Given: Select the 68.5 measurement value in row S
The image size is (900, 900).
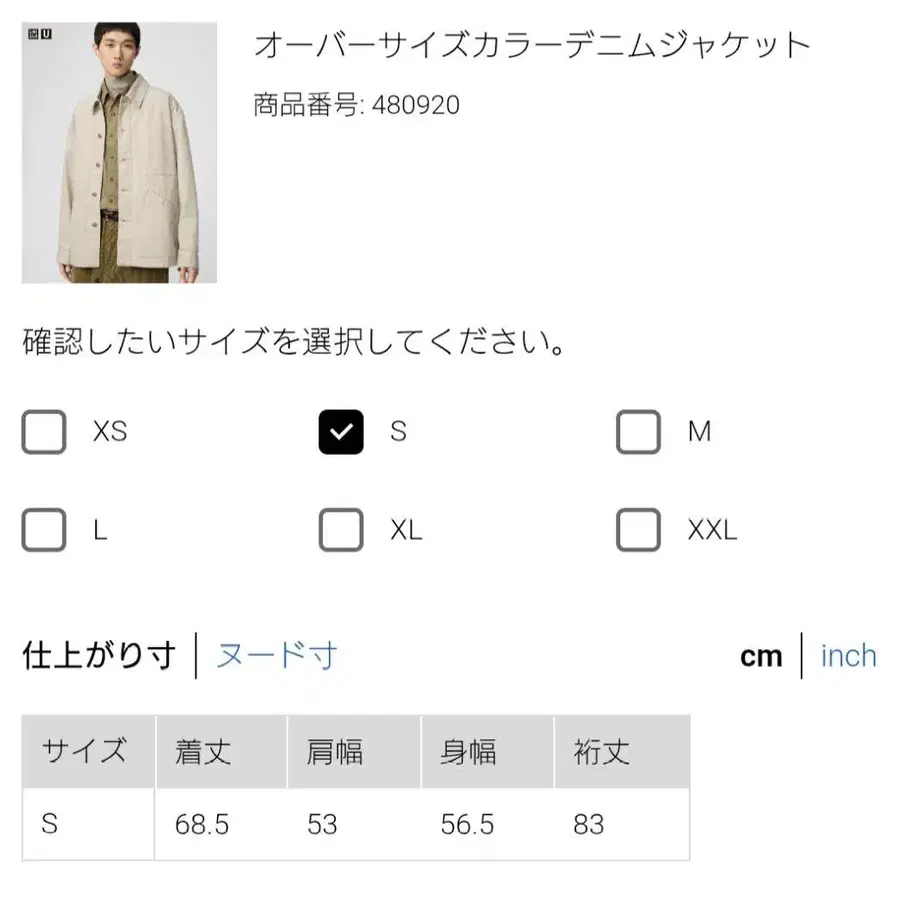Looking at the screenshot, I should (x=200, y=824).
